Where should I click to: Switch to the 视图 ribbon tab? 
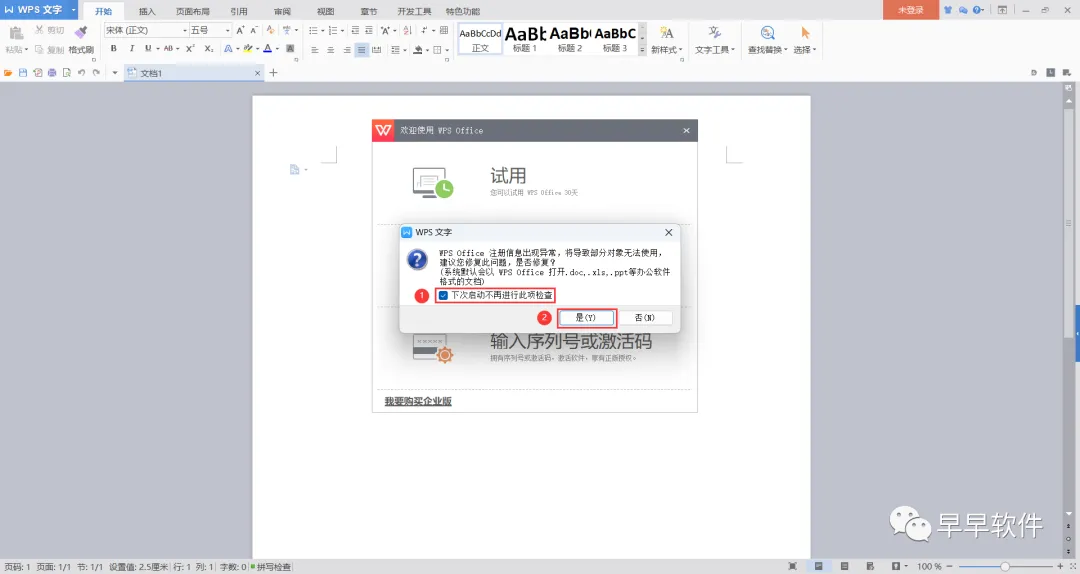pos(325,11)
